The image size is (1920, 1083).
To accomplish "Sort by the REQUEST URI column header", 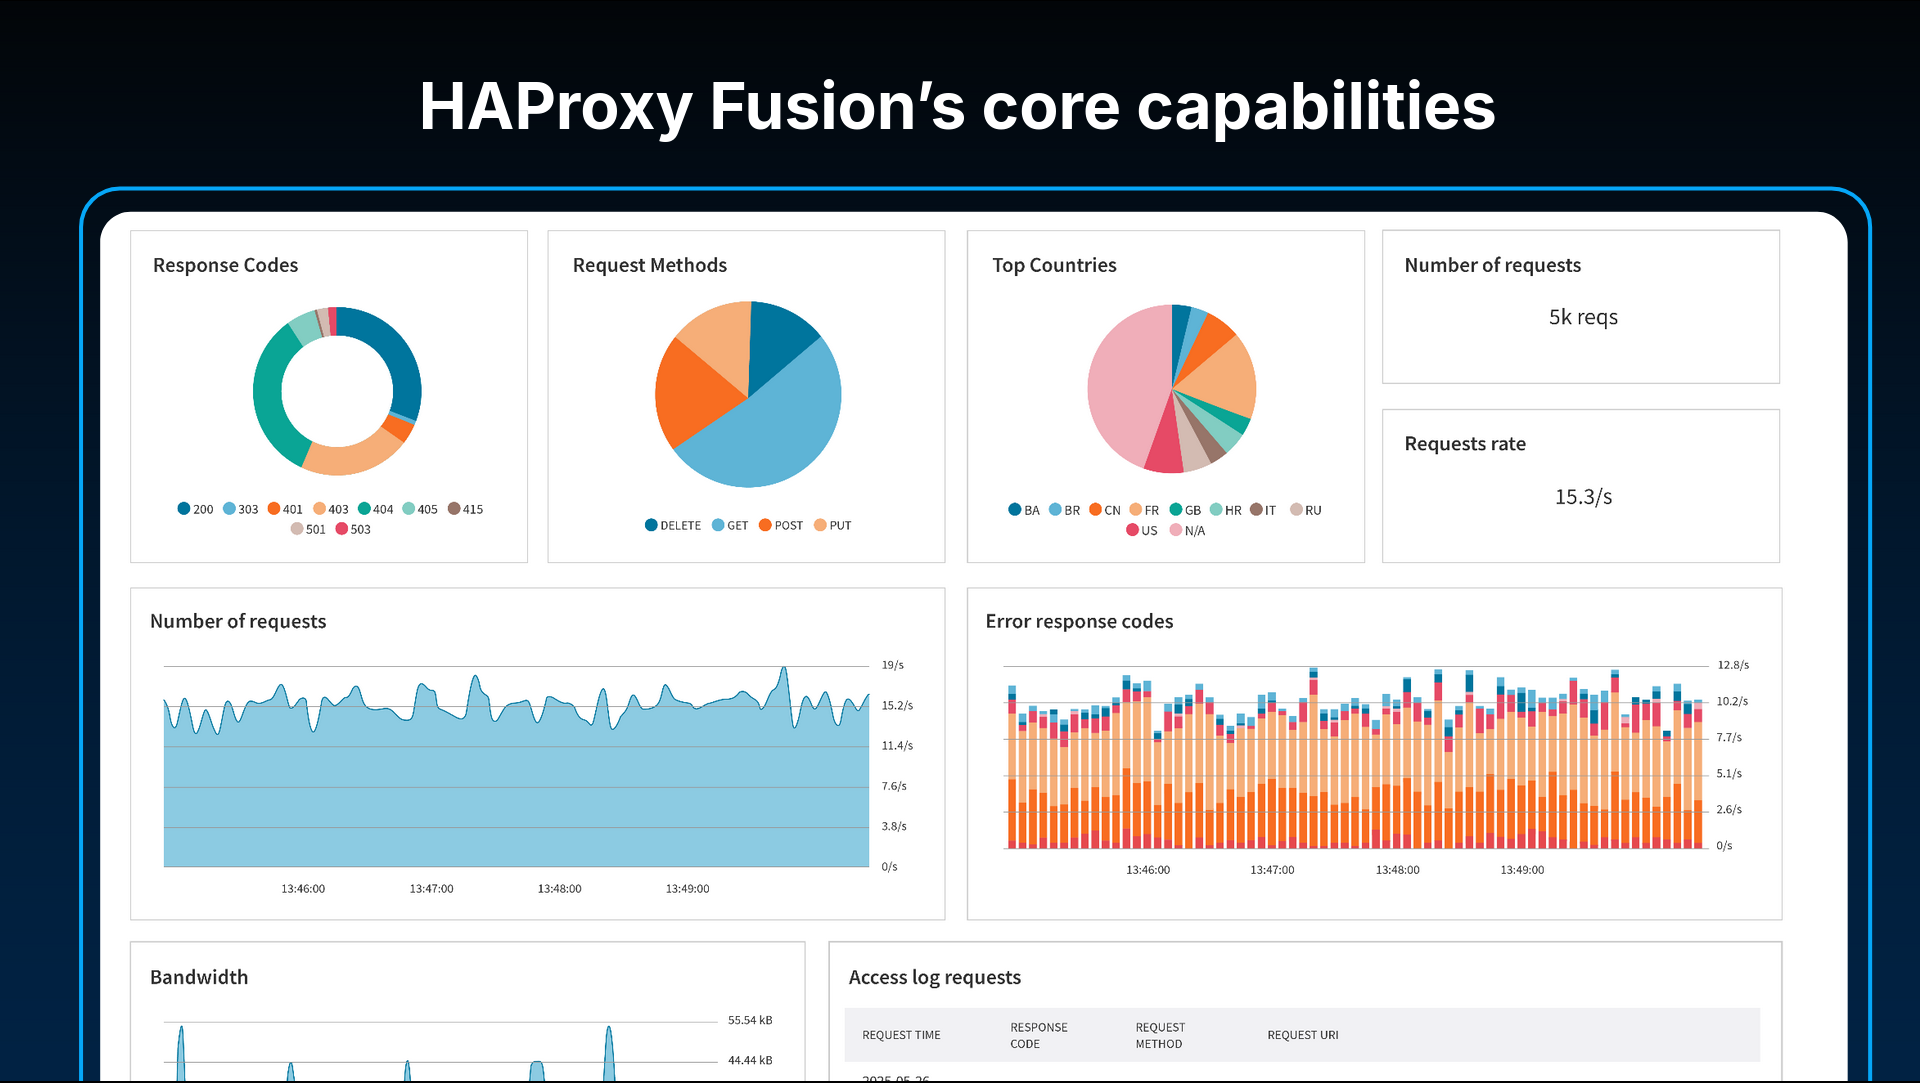I will (x=1302, y=1035).
